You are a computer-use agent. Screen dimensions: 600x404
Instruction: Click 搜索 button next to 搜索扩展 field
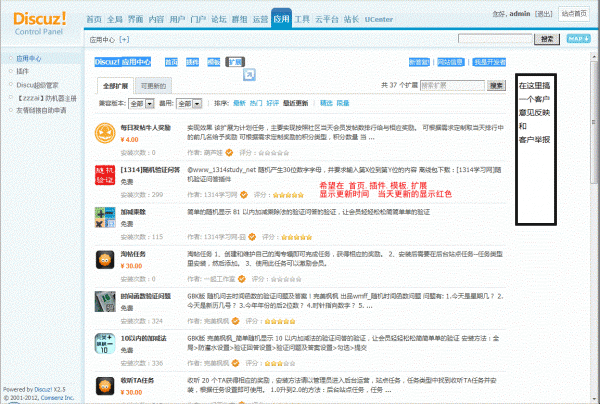(x=496, y=85)
